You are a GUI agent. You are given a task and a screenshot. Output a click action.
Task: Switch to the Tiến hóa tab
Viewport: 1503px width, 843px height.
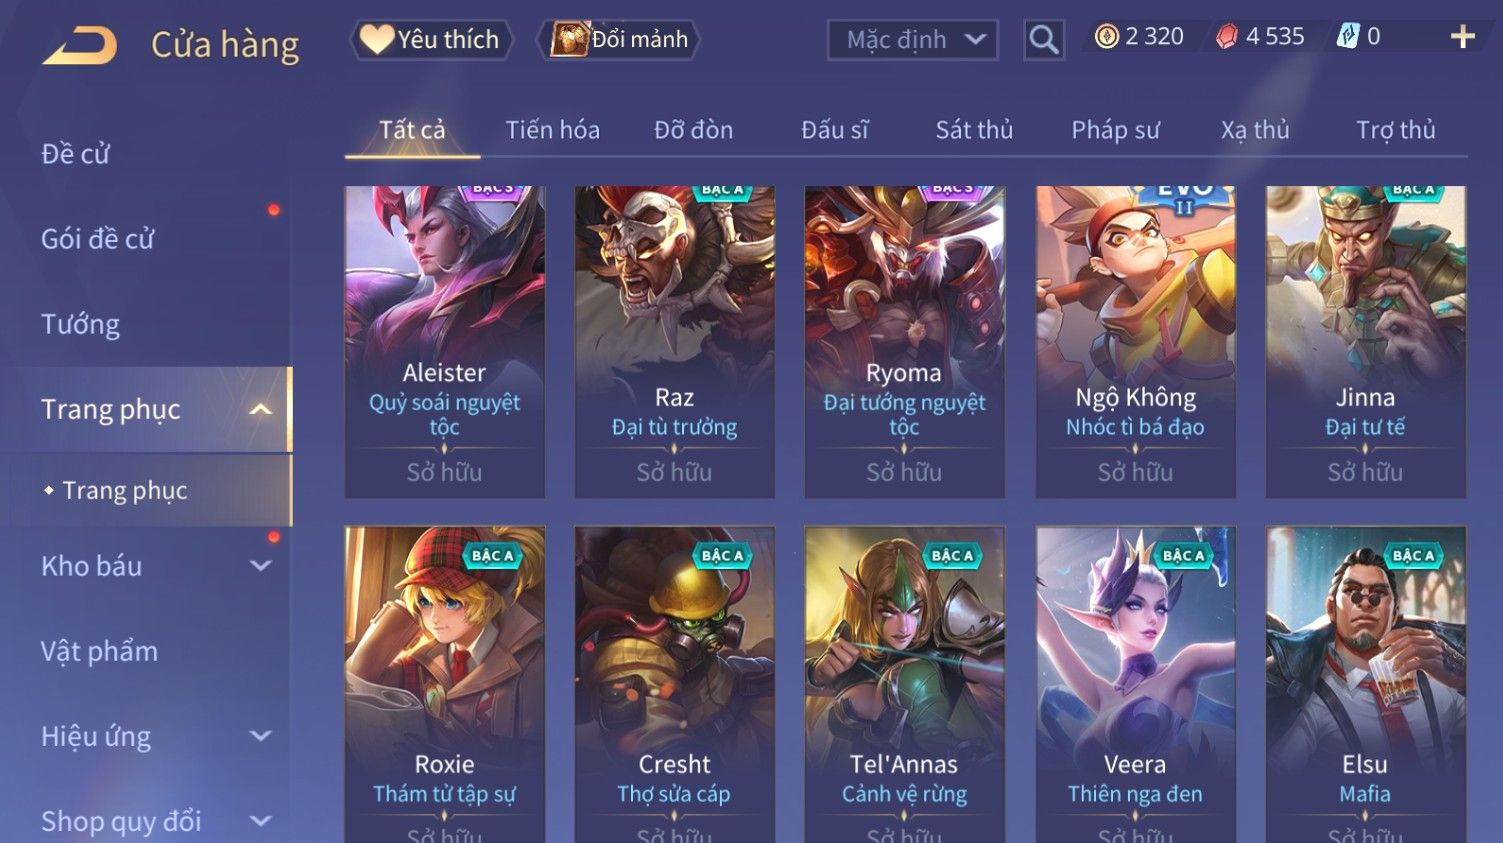point(552,130)
